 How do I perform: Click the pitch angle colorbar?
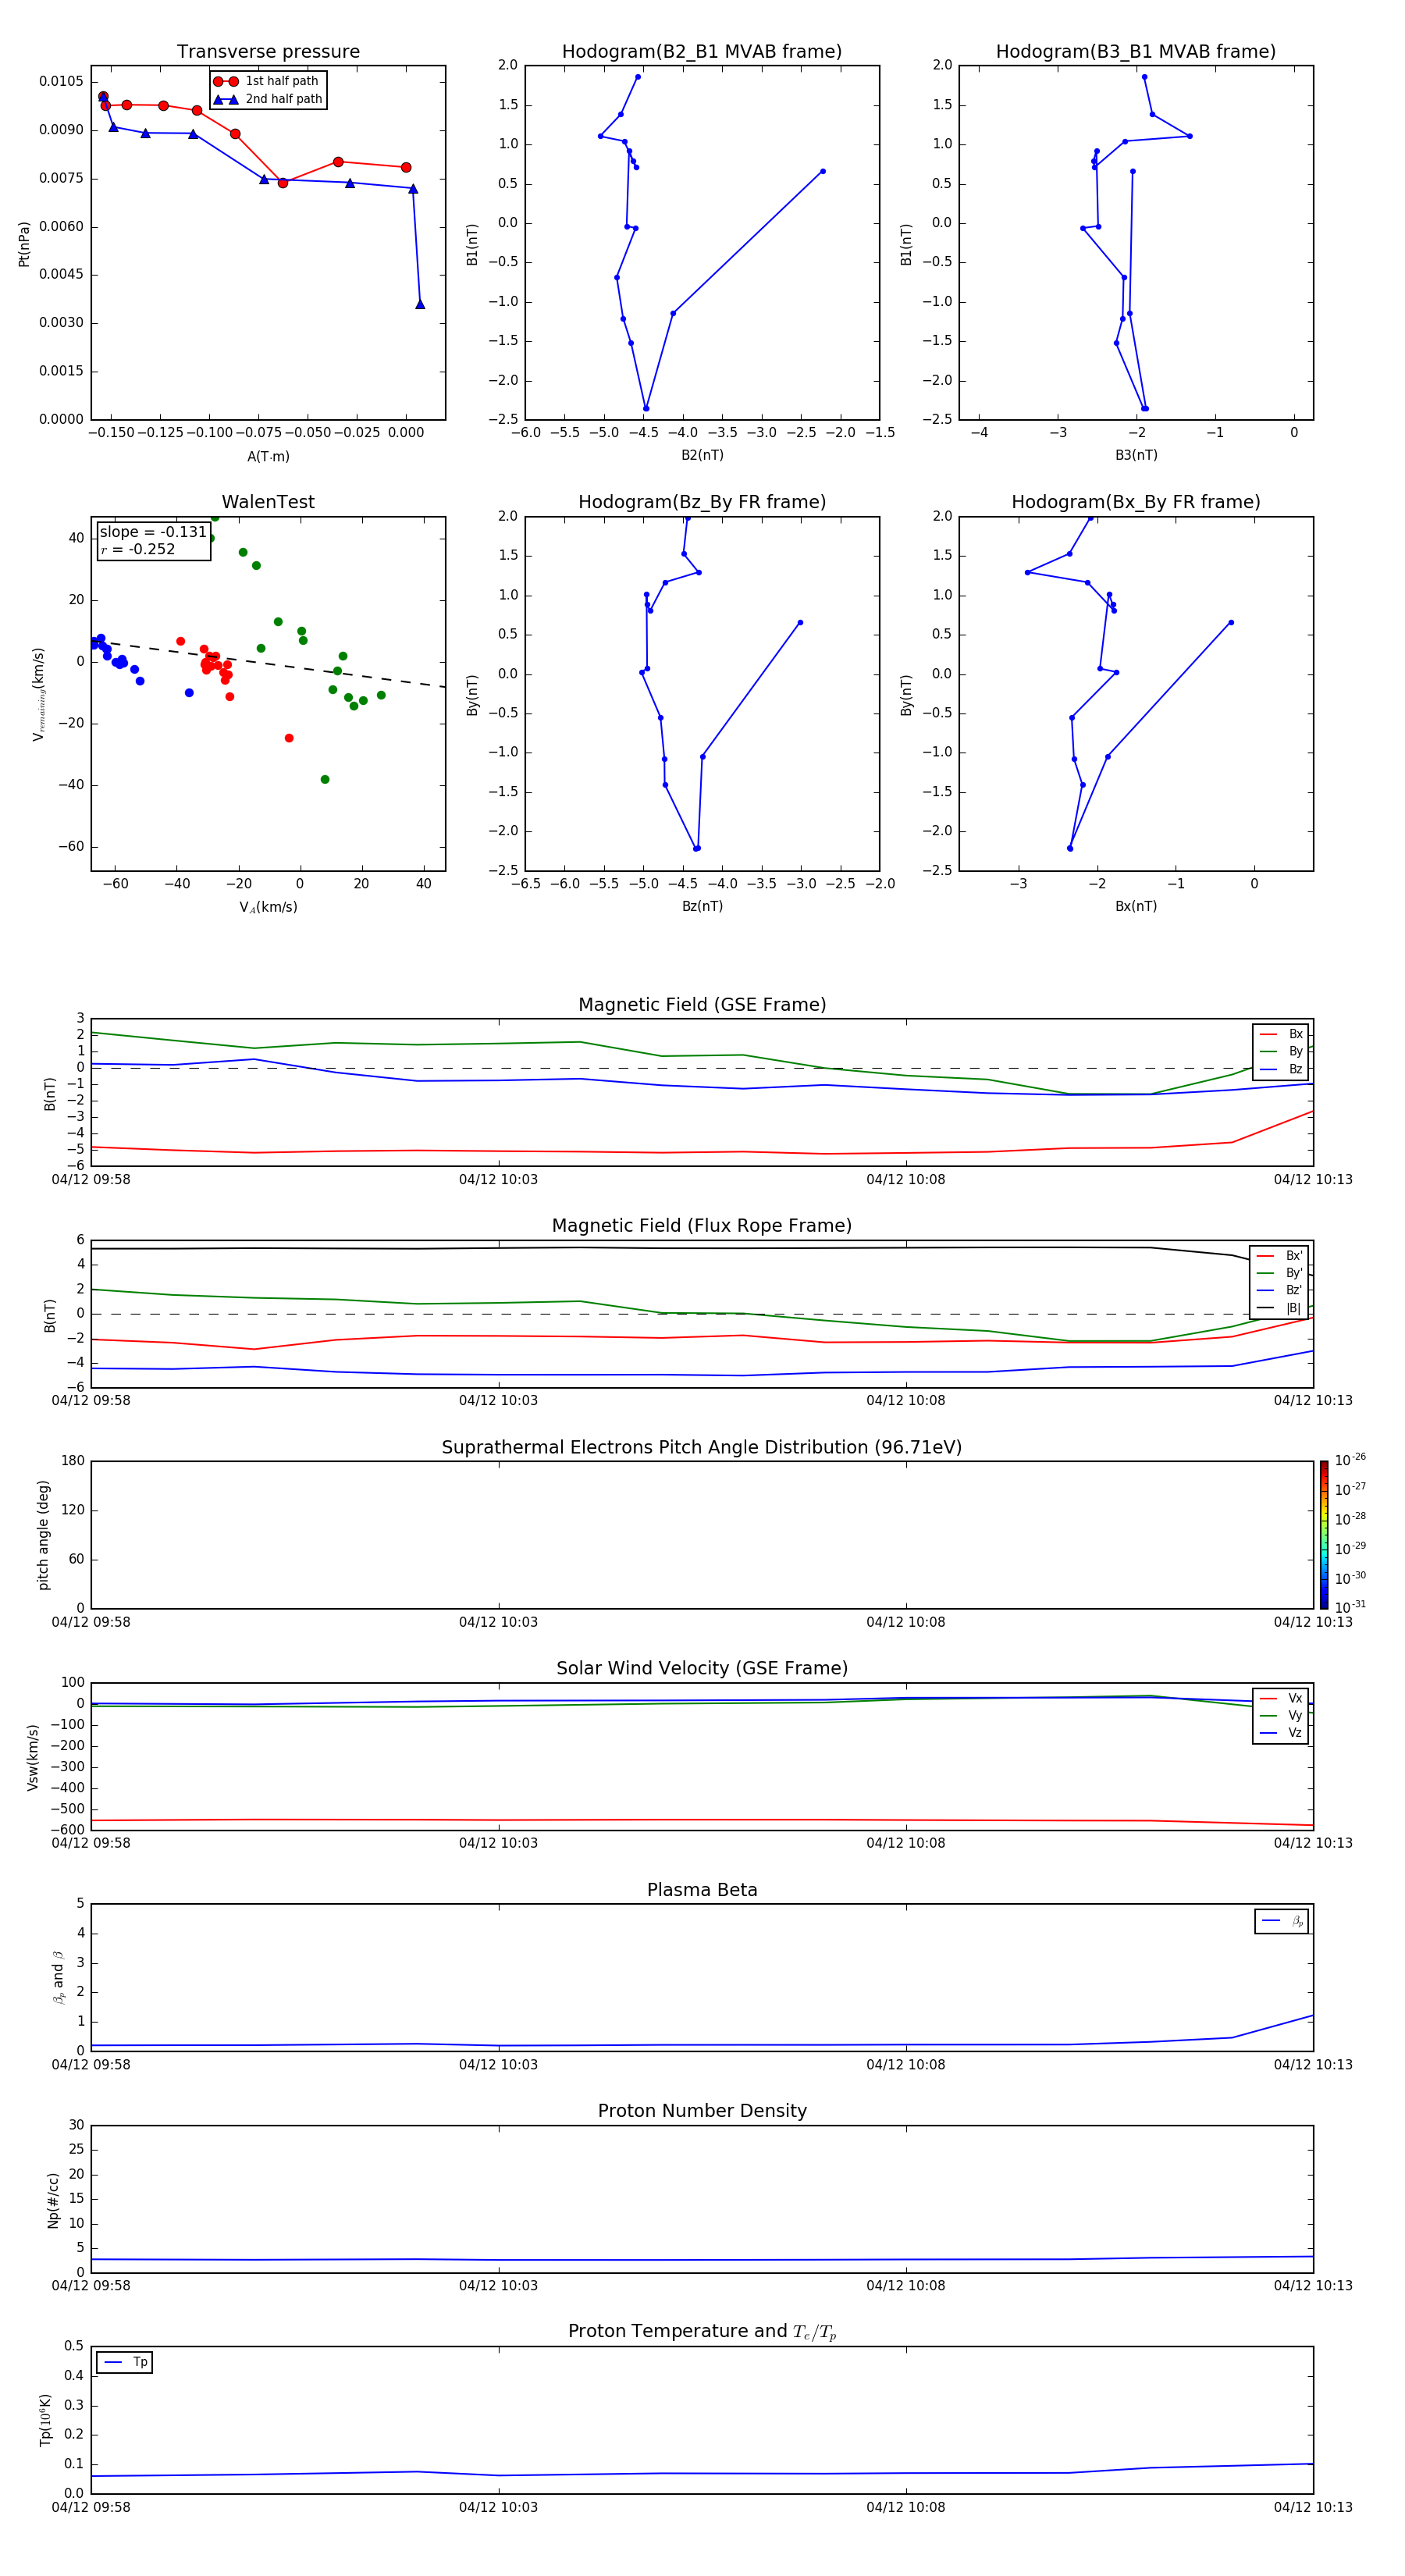coord(1324,1535)
